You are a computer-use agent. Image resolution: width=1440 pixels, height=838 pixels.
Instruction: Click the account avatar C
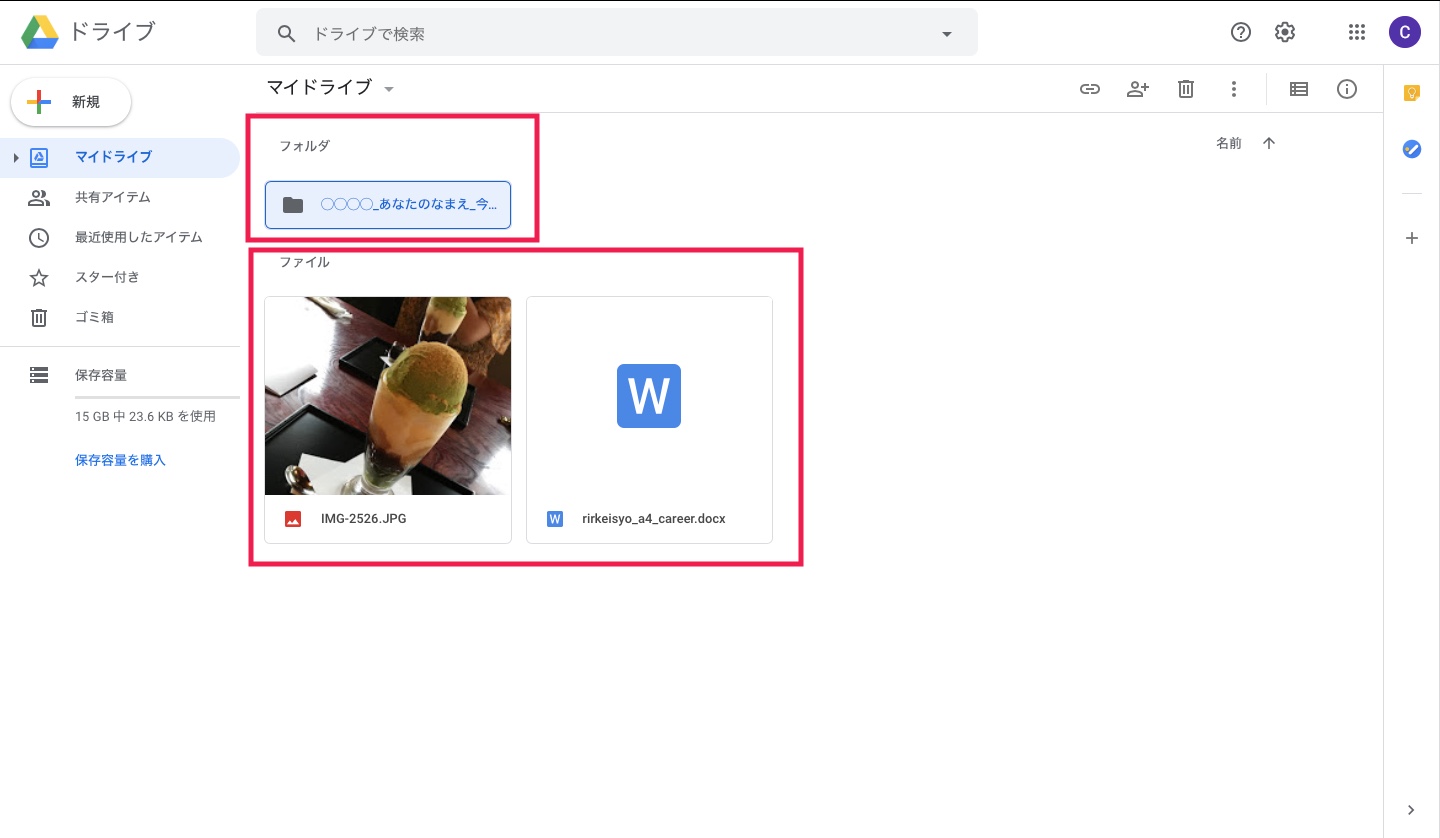[1405, 32]
